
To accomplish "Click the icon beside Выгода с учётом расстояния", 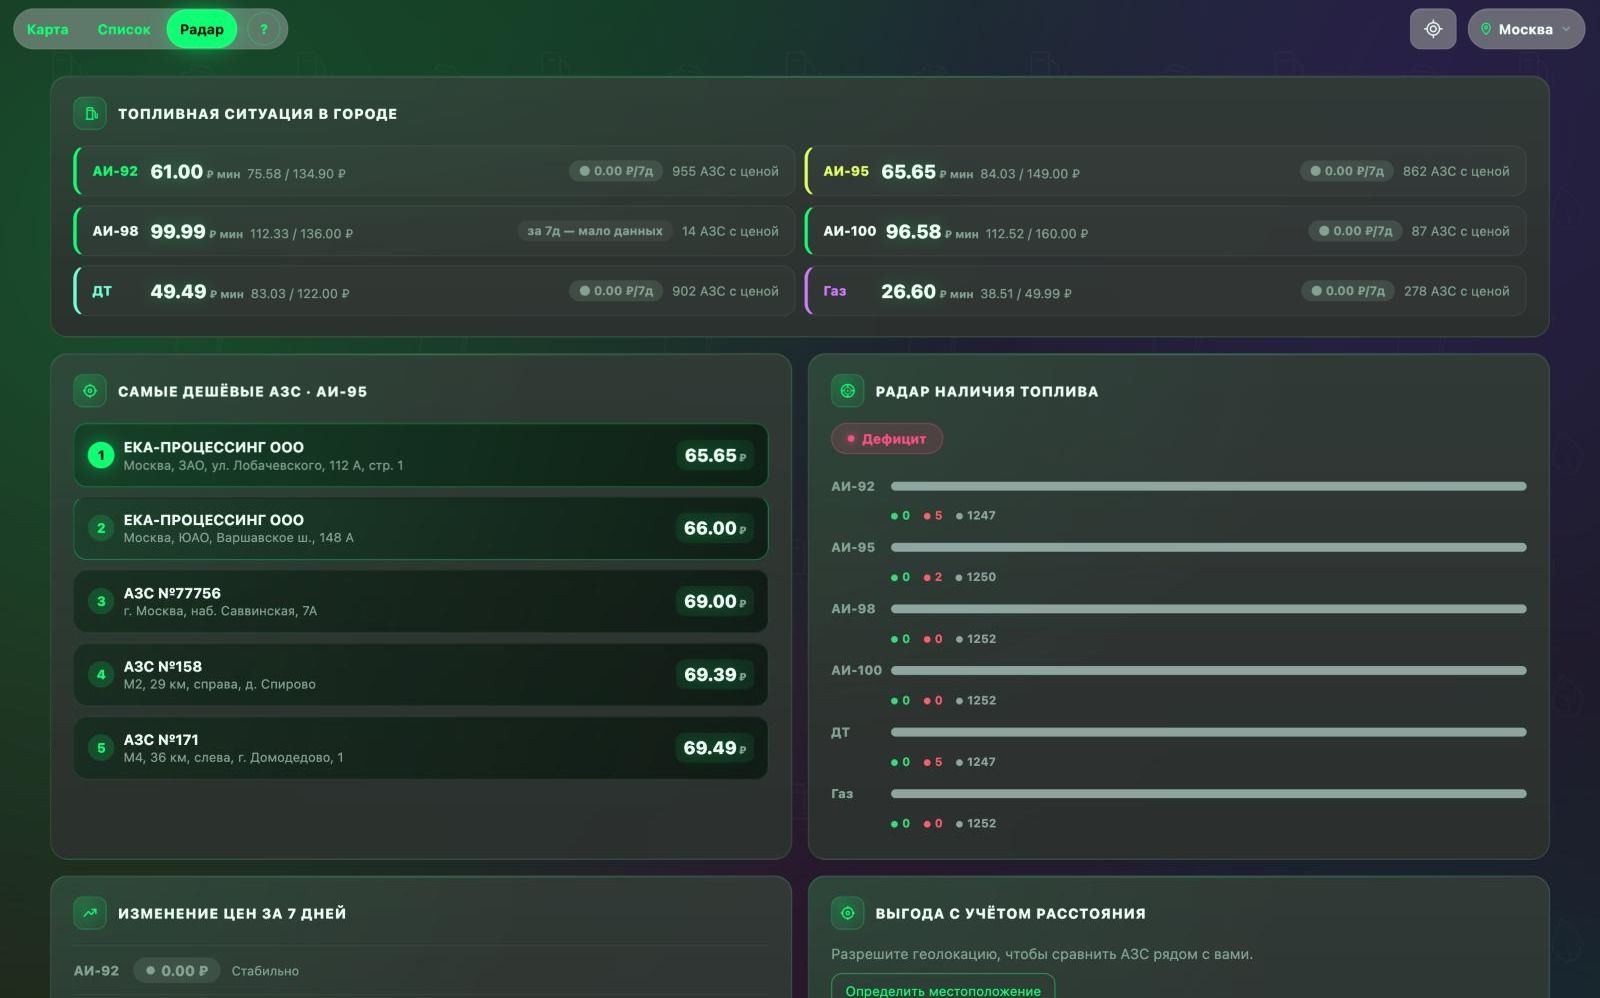I will (x=847, y=913).
